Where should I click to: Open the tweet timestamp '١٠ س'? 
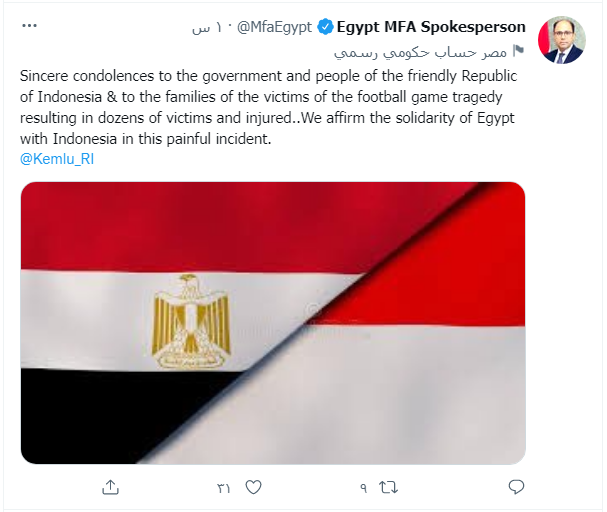pos(209,26)
